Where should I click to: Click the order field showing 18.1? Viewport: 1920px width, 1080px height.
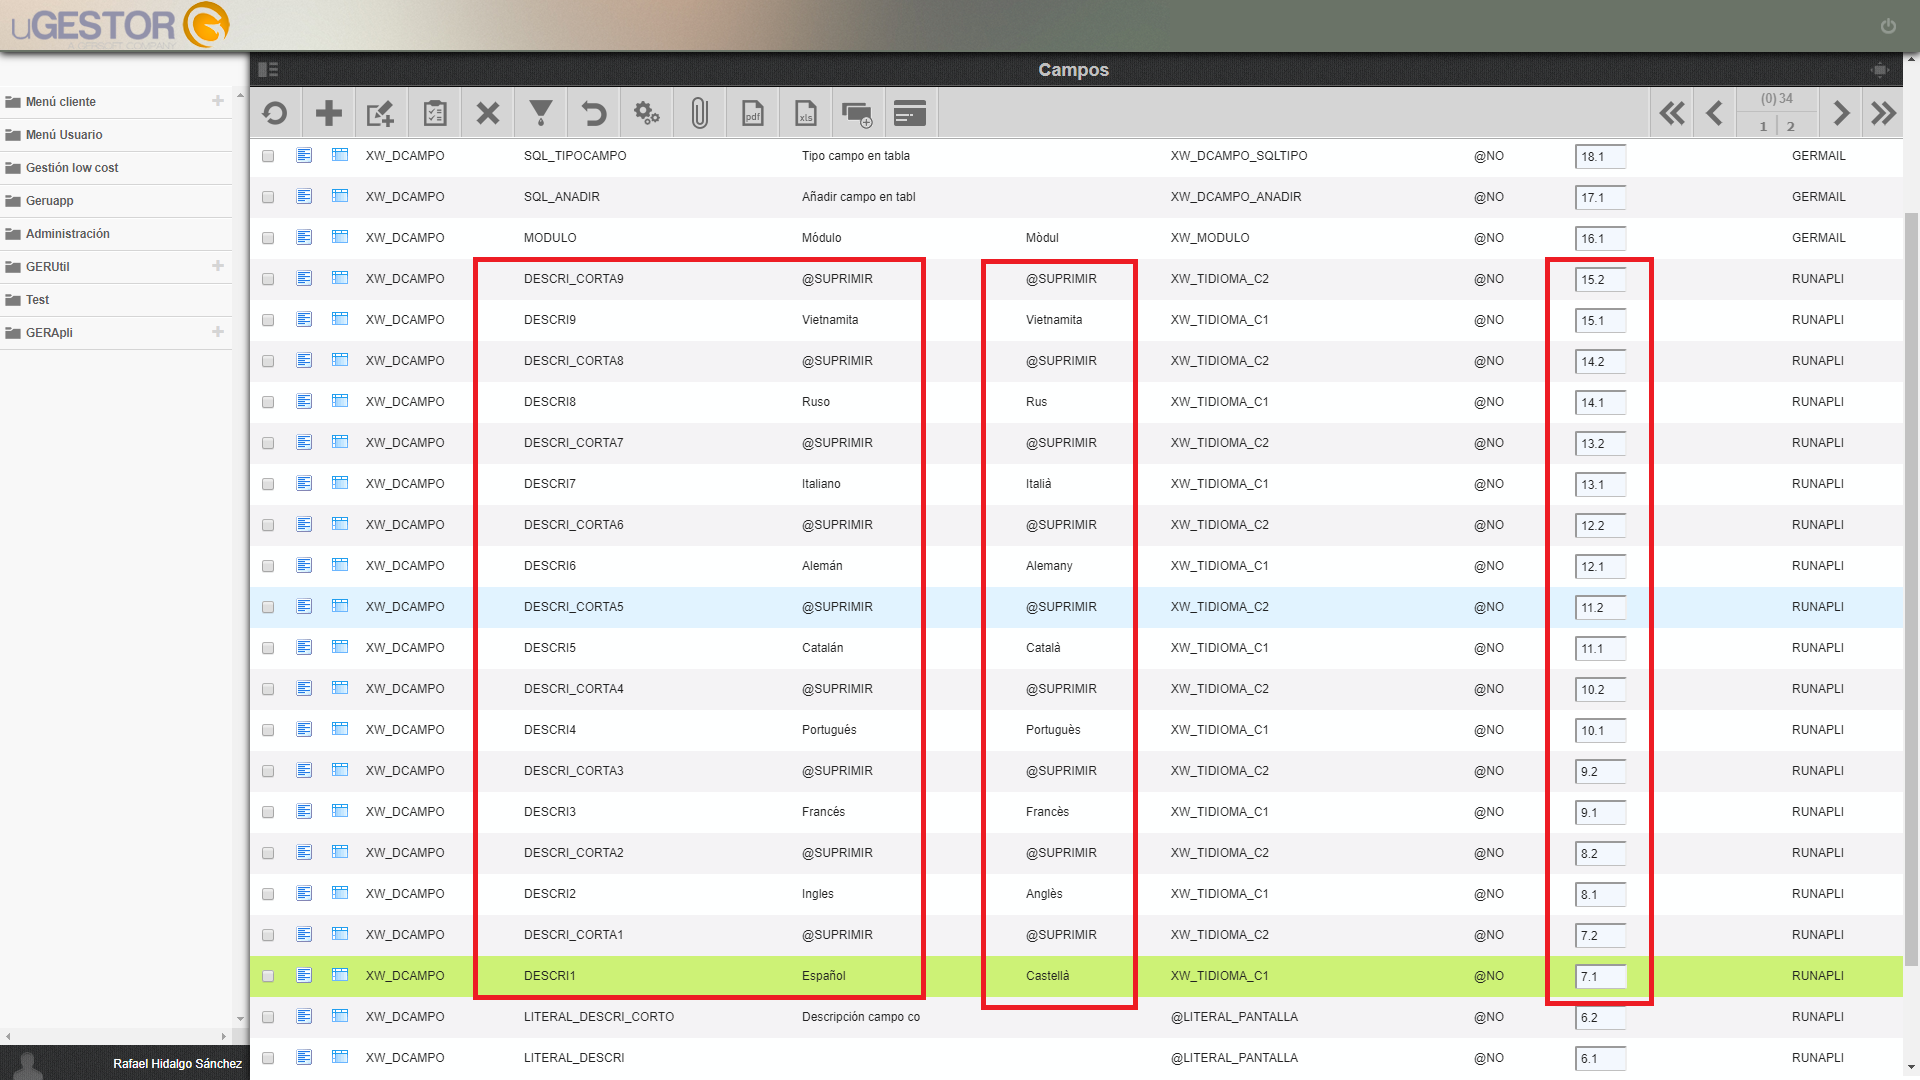tap(1600, 157)
